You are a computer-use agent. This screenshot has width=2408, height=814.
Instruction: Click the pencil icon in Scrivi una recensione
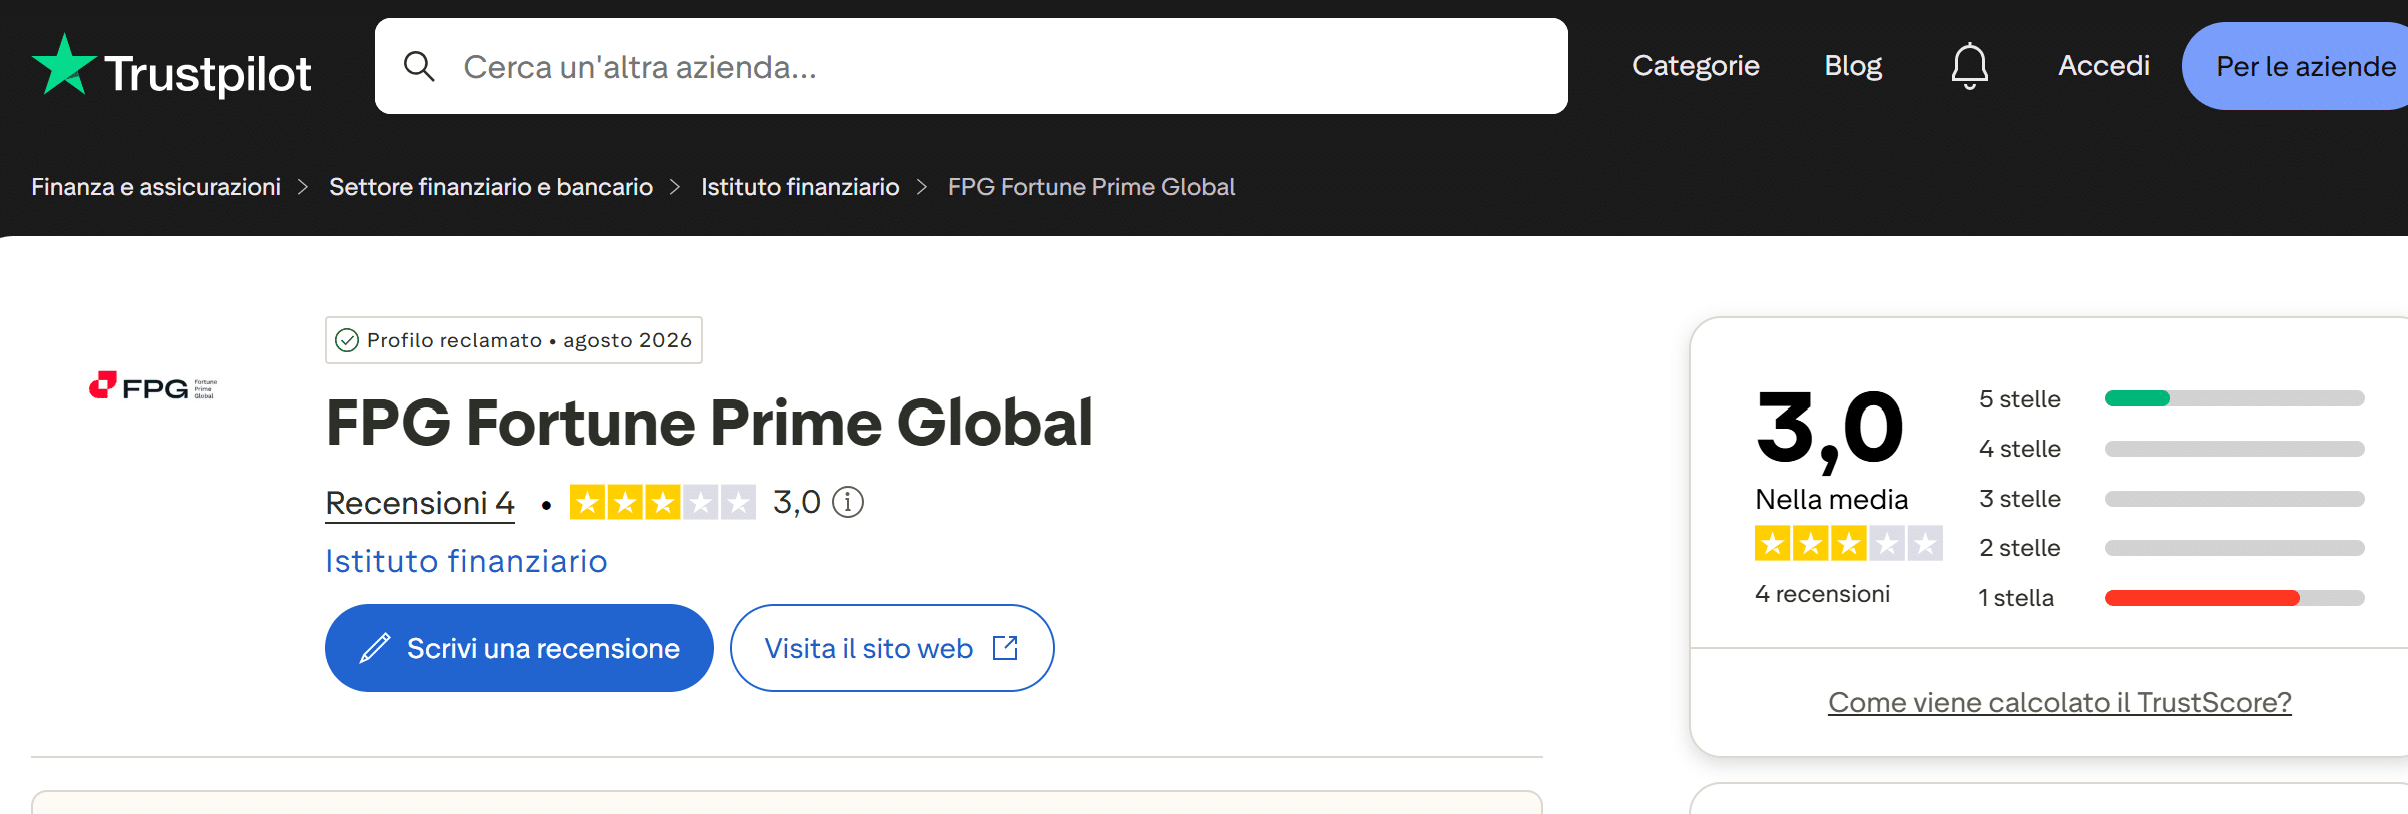tap(375, 648)
